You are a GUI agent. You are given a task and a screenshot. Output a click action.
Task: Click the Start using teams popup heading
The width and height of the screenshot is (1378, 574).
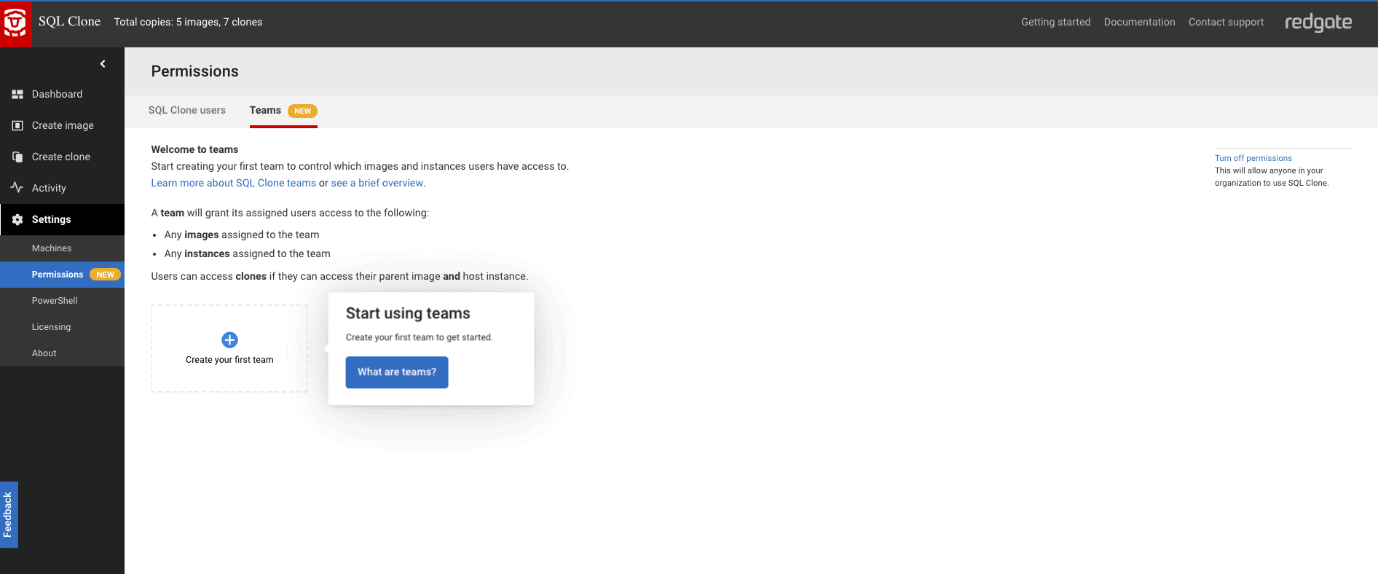pyautogui.click(x=408, y=314)
